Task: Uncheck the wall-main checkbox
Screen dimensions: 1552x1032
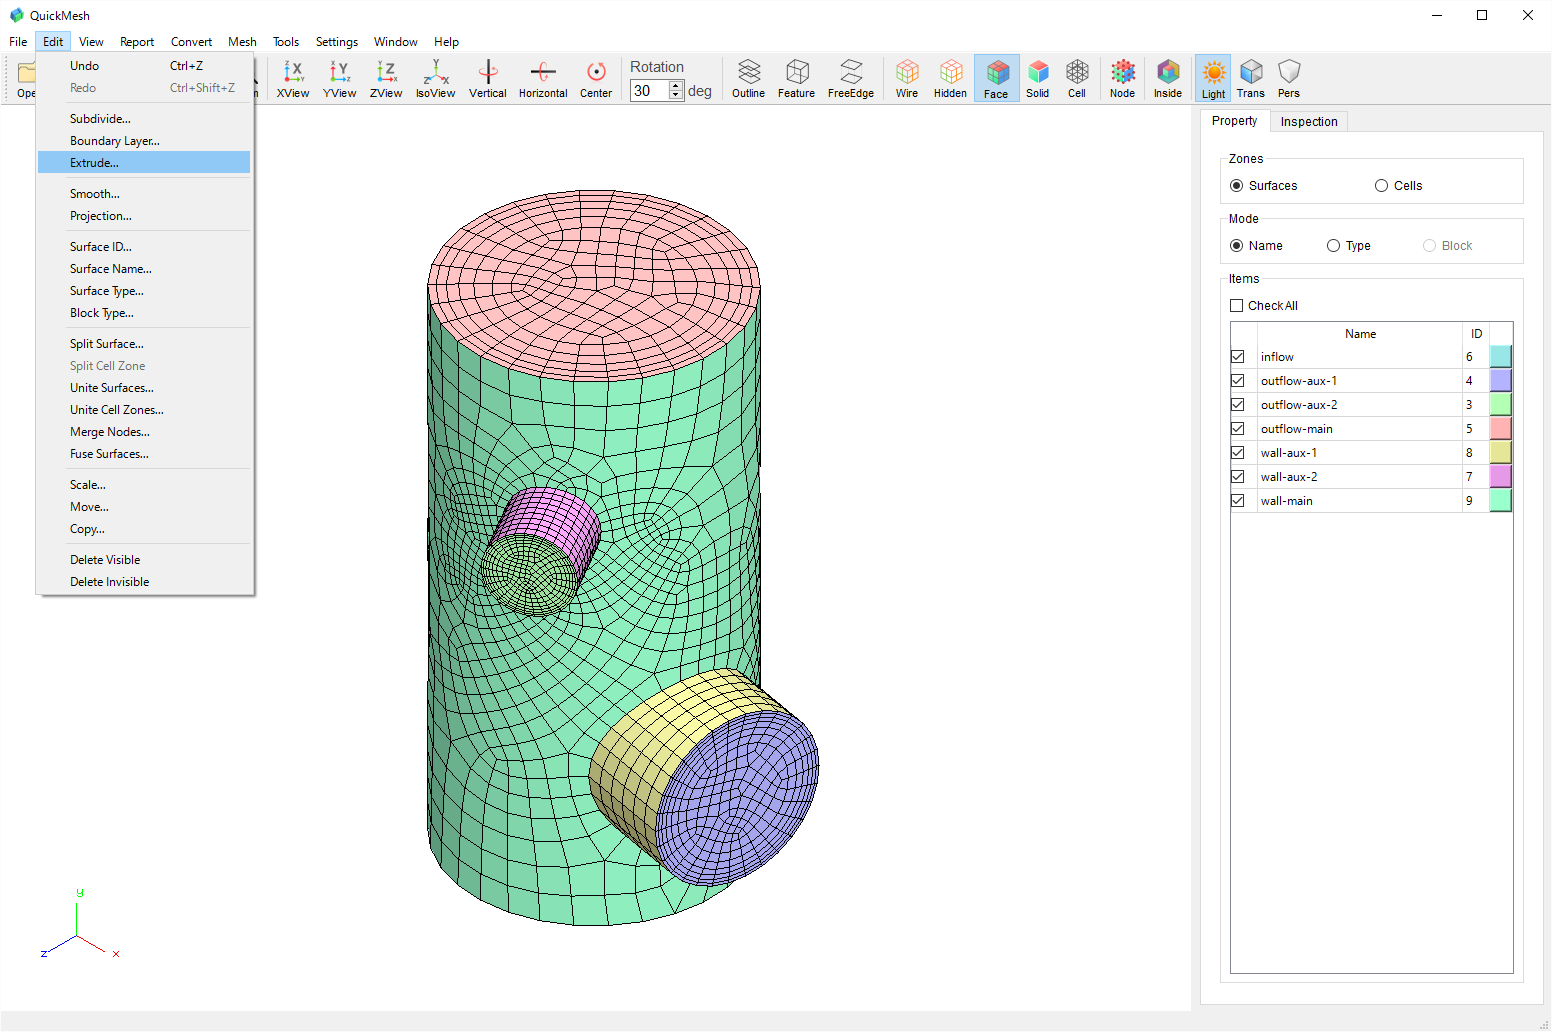Action: [x=1238, y=501]
